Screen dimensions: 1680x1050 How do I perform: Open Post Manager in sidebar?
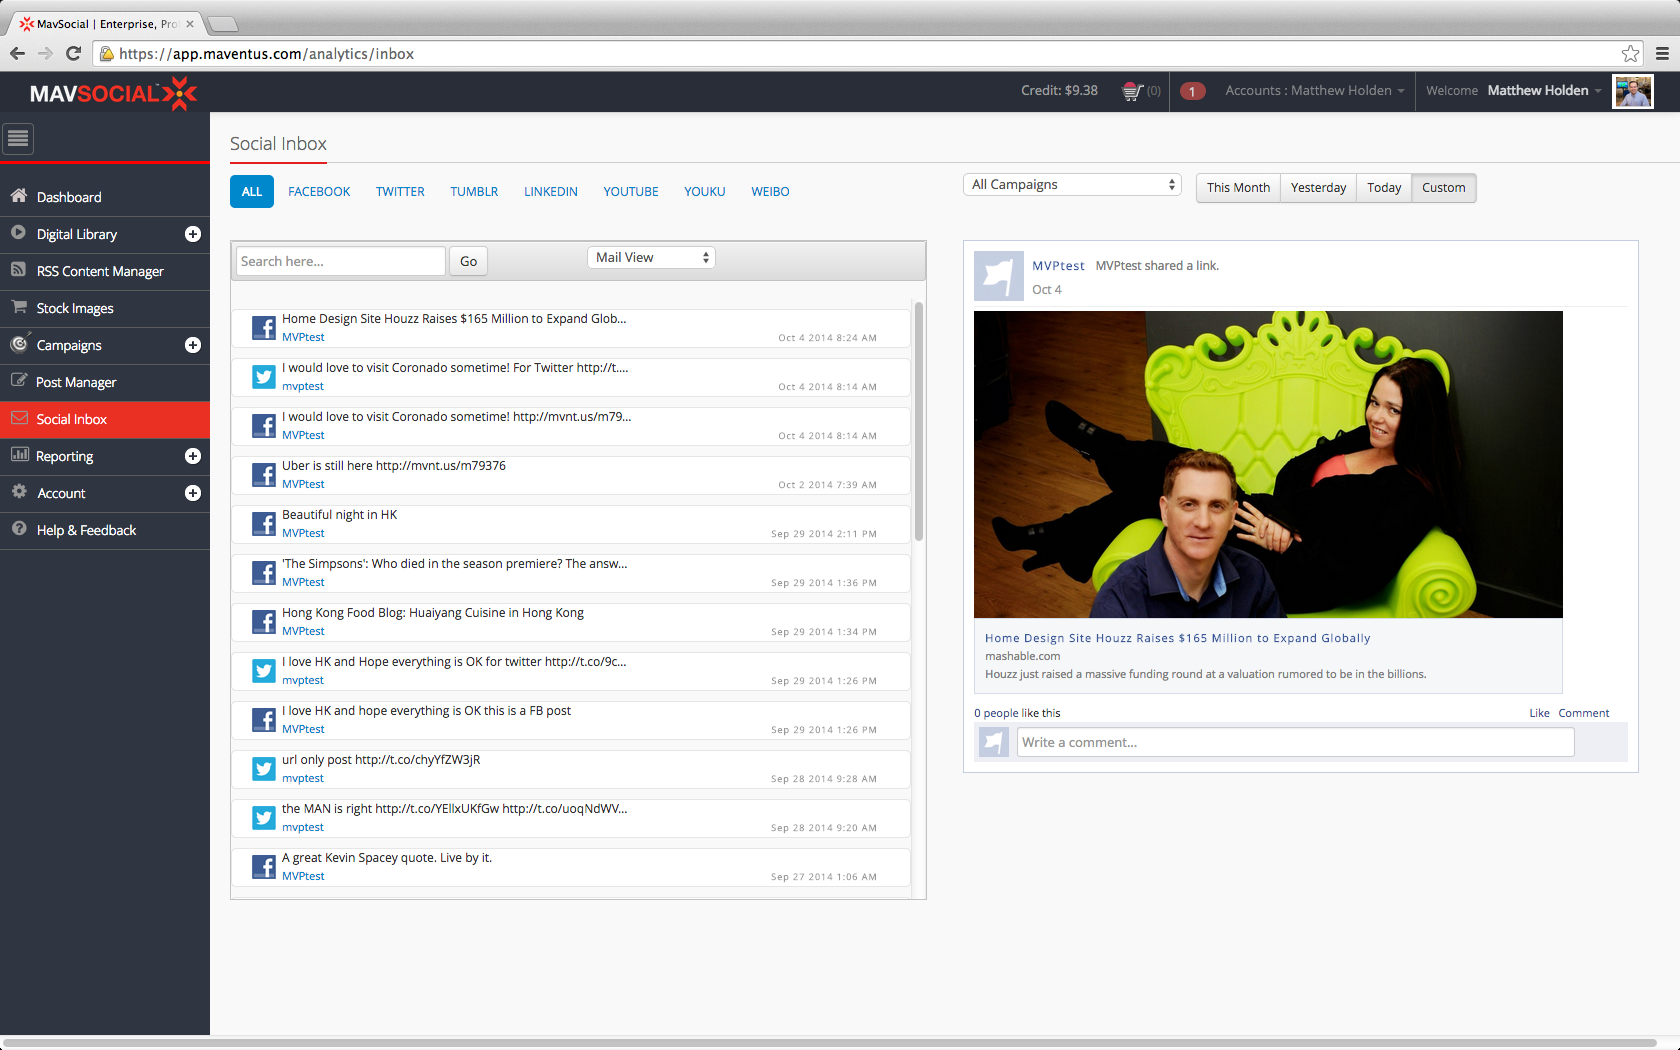[x=105, y=382]
